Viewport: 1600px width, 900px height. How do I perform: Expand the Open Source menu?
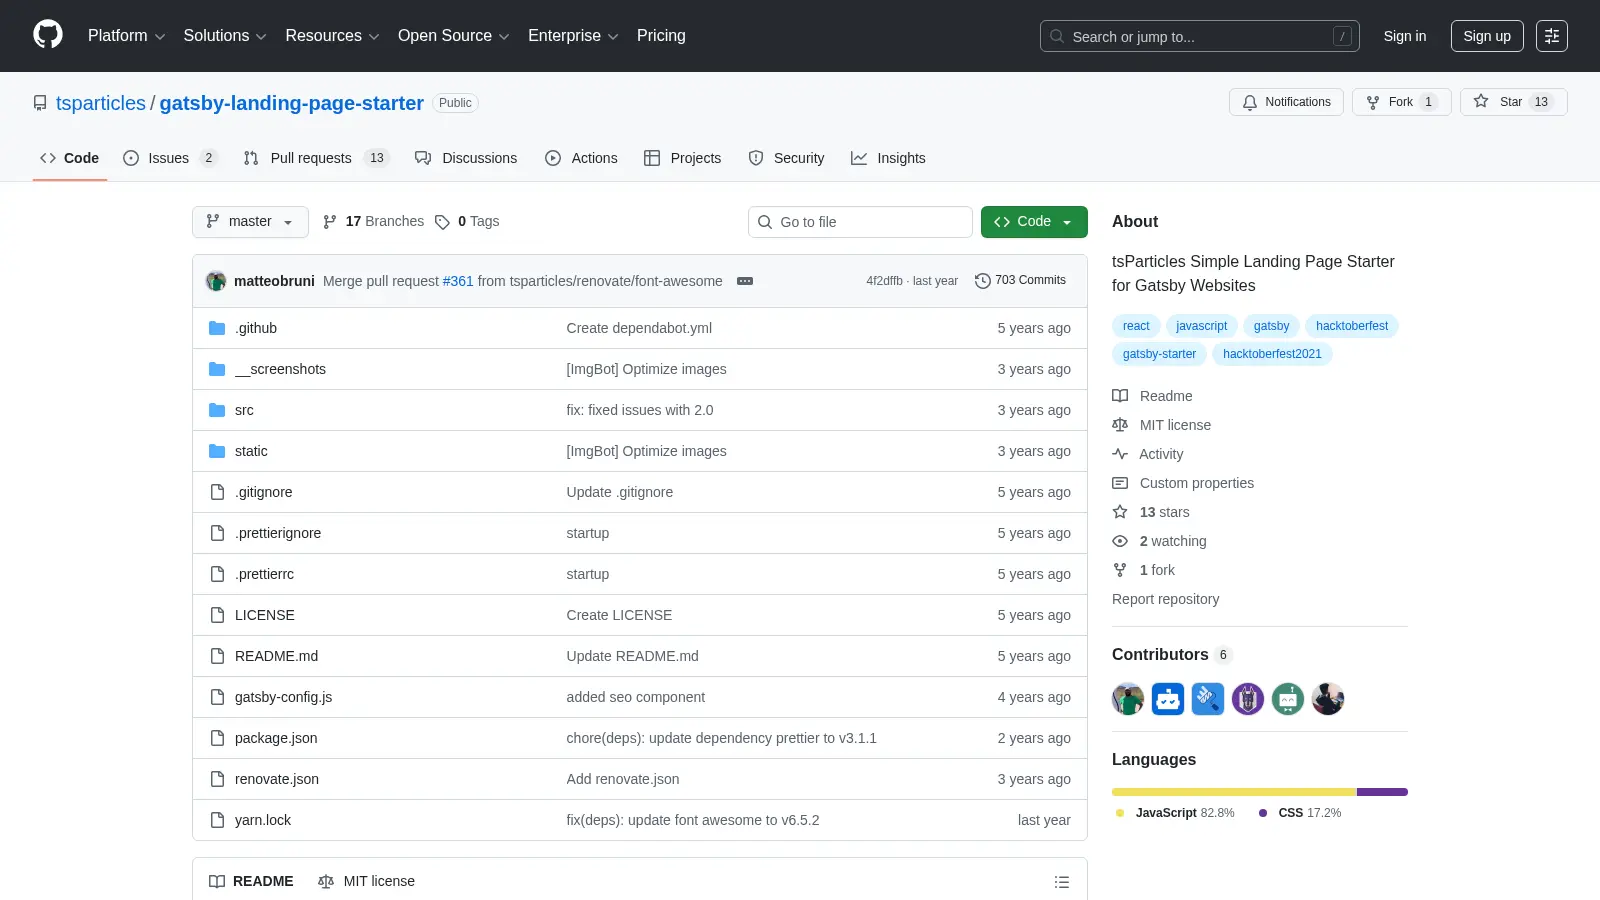pyautogui.click(x=454, y=36)
